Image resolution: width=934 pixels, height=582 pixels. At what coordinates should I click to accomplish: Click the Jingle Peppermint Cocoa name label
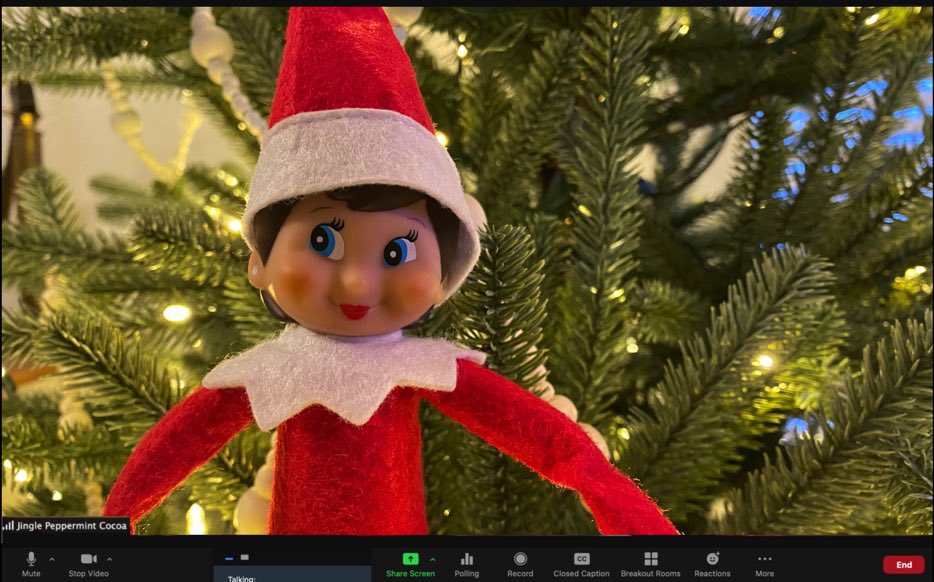(x=71, y=525)
